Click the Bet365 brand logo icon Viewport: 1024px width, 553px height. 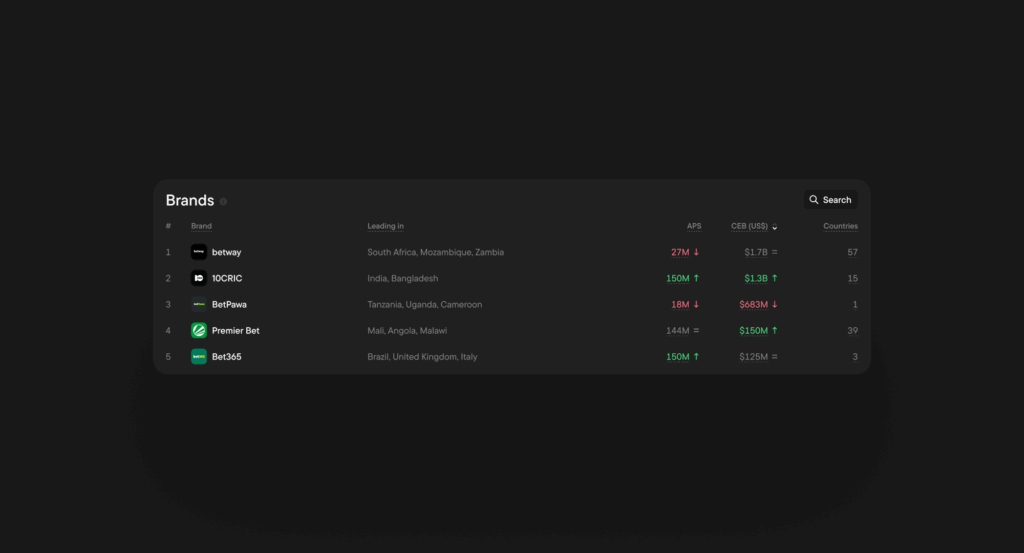coord(198,356)
